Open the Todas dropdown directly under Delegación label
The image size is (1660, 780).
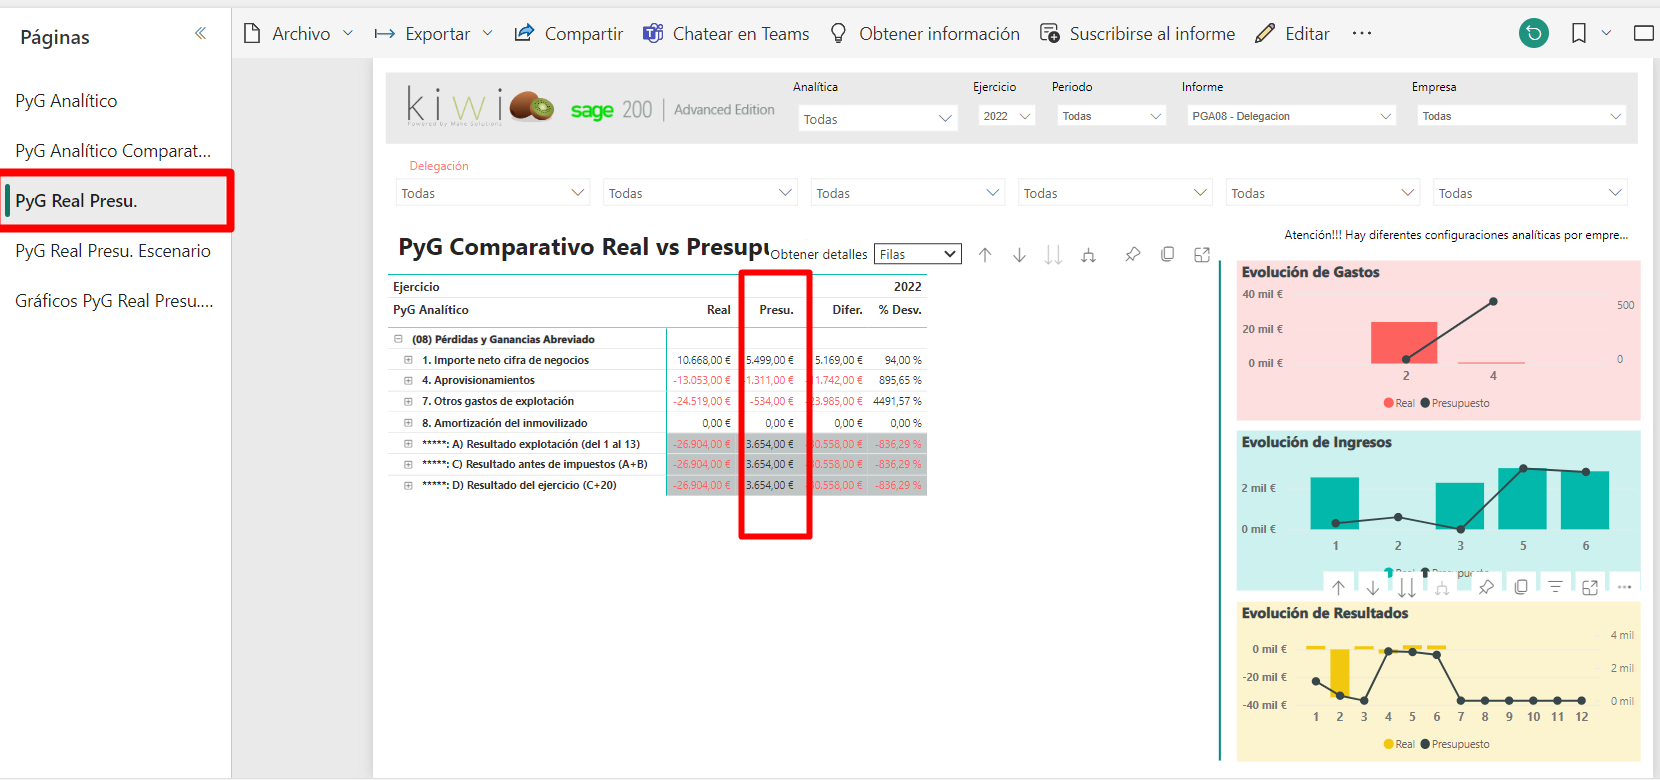(492, 193)
